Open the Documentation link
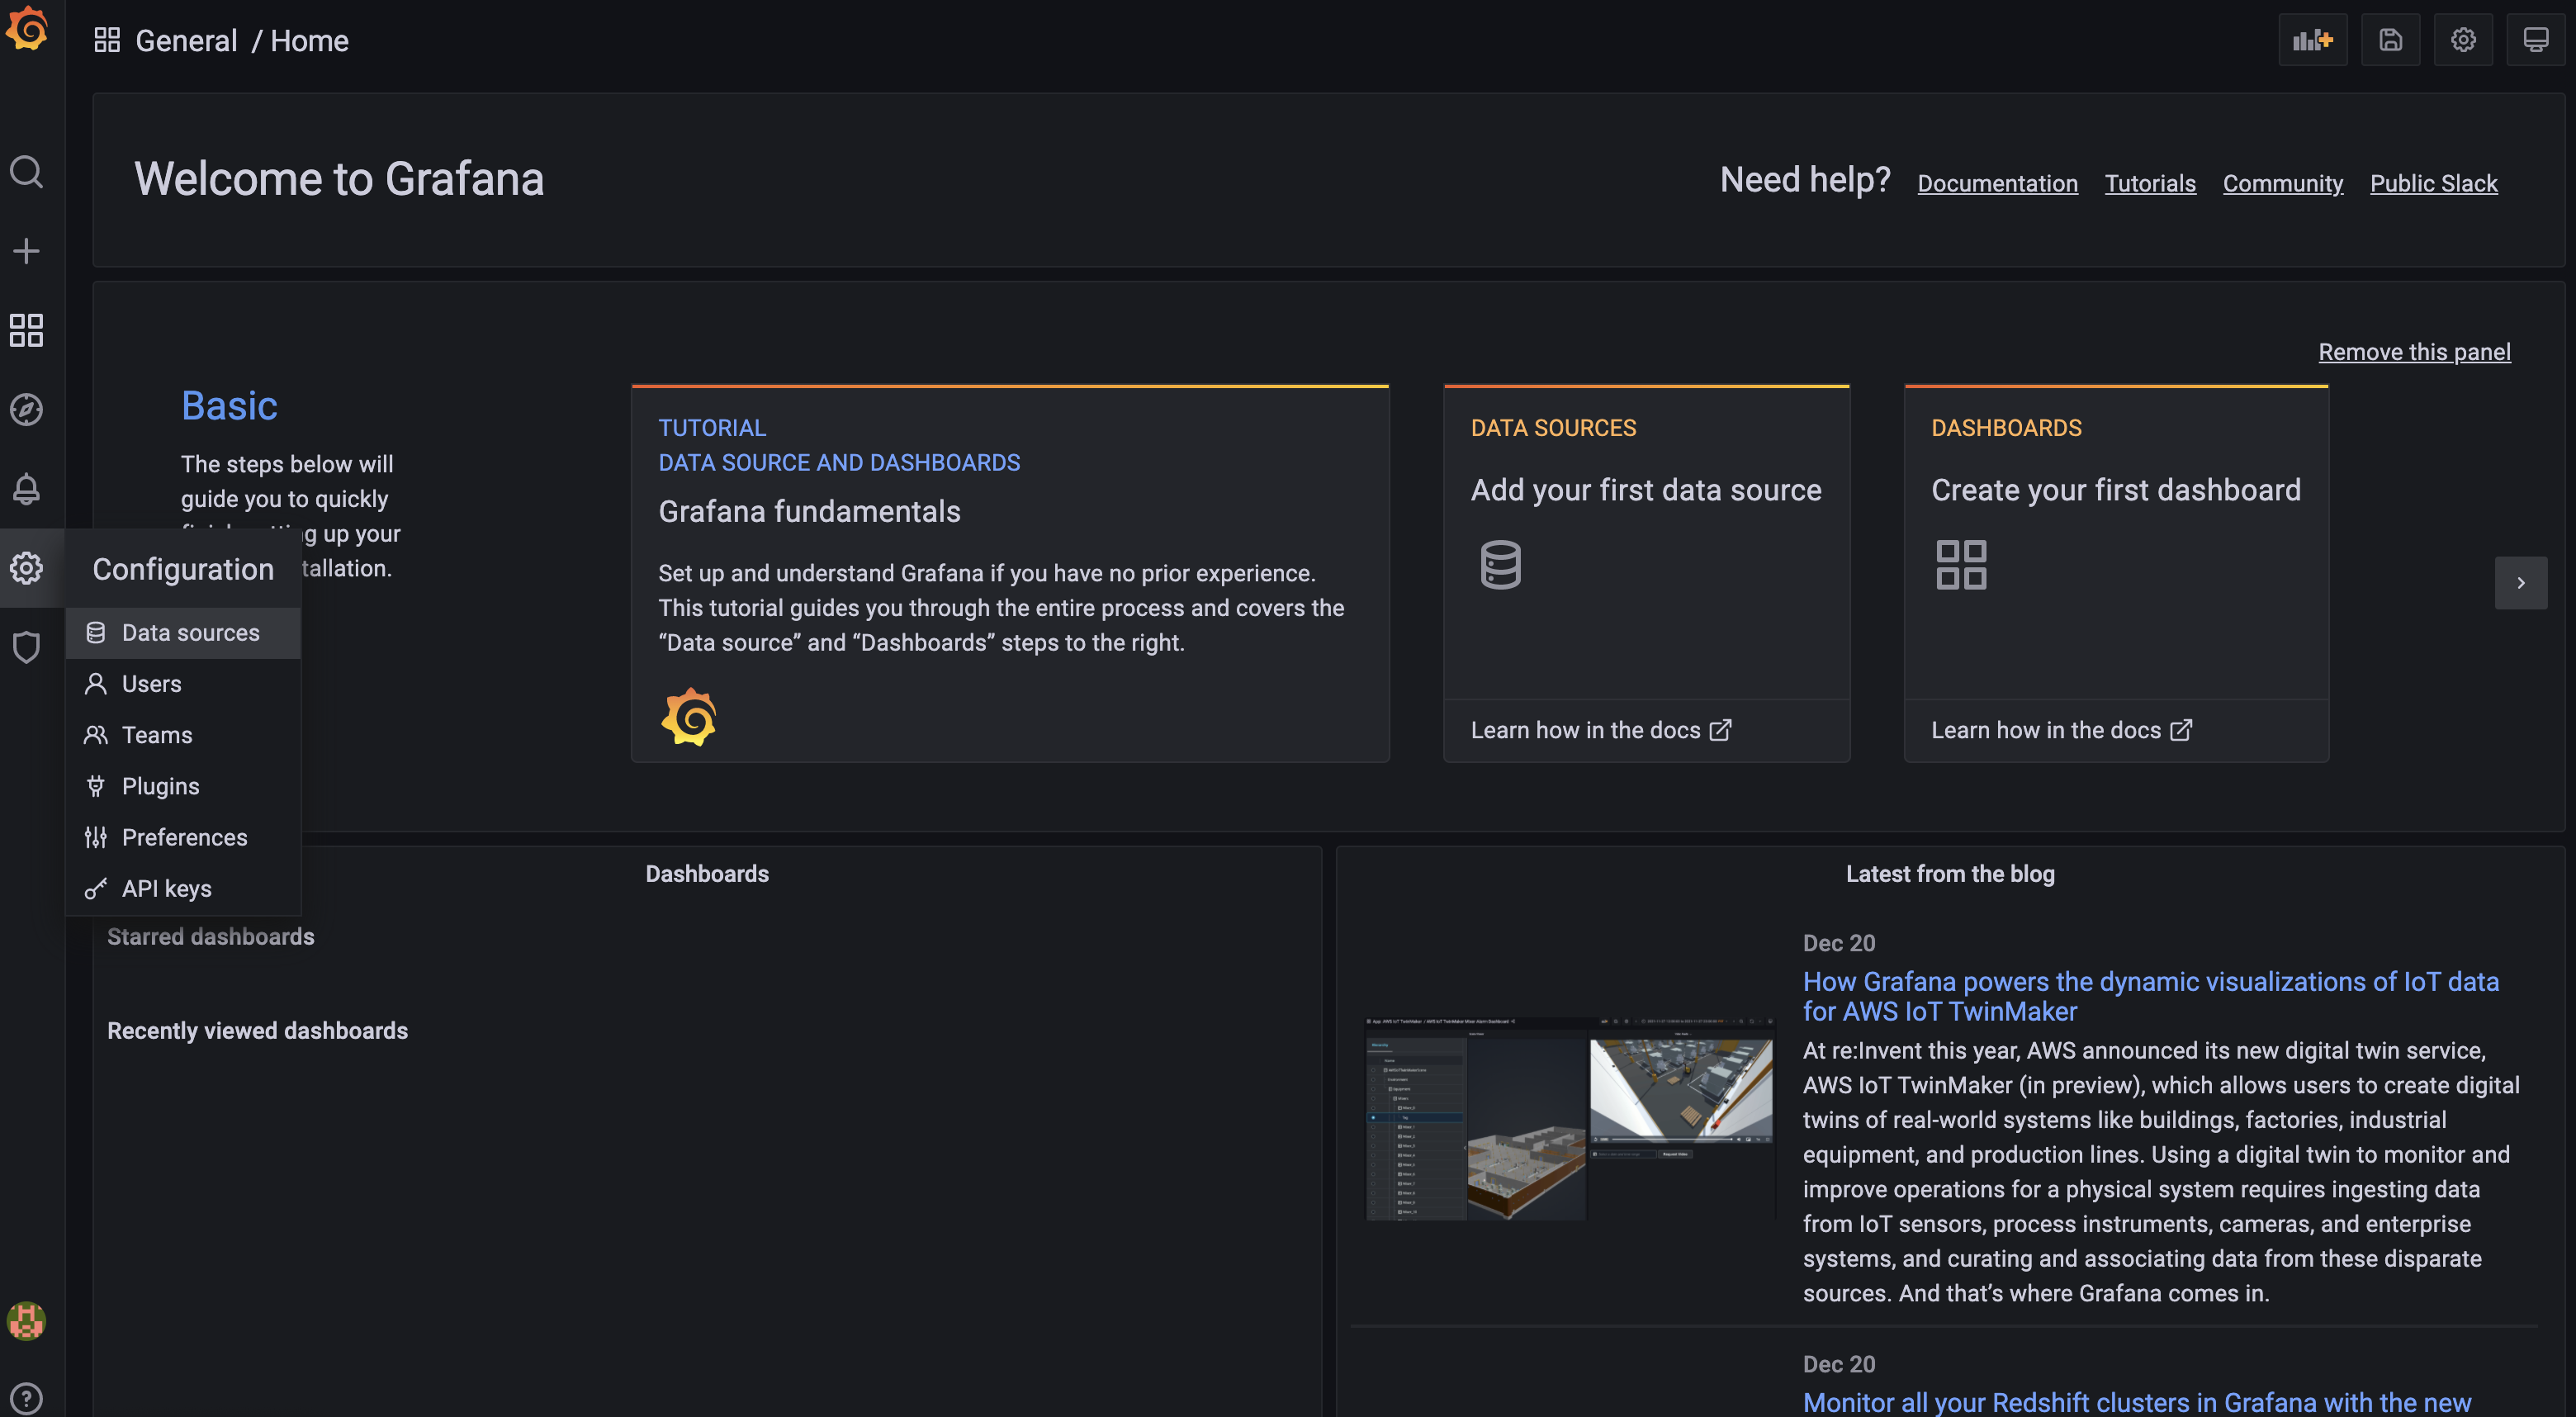This screenshot has height=1417, width=2576. pos(1997,183)
